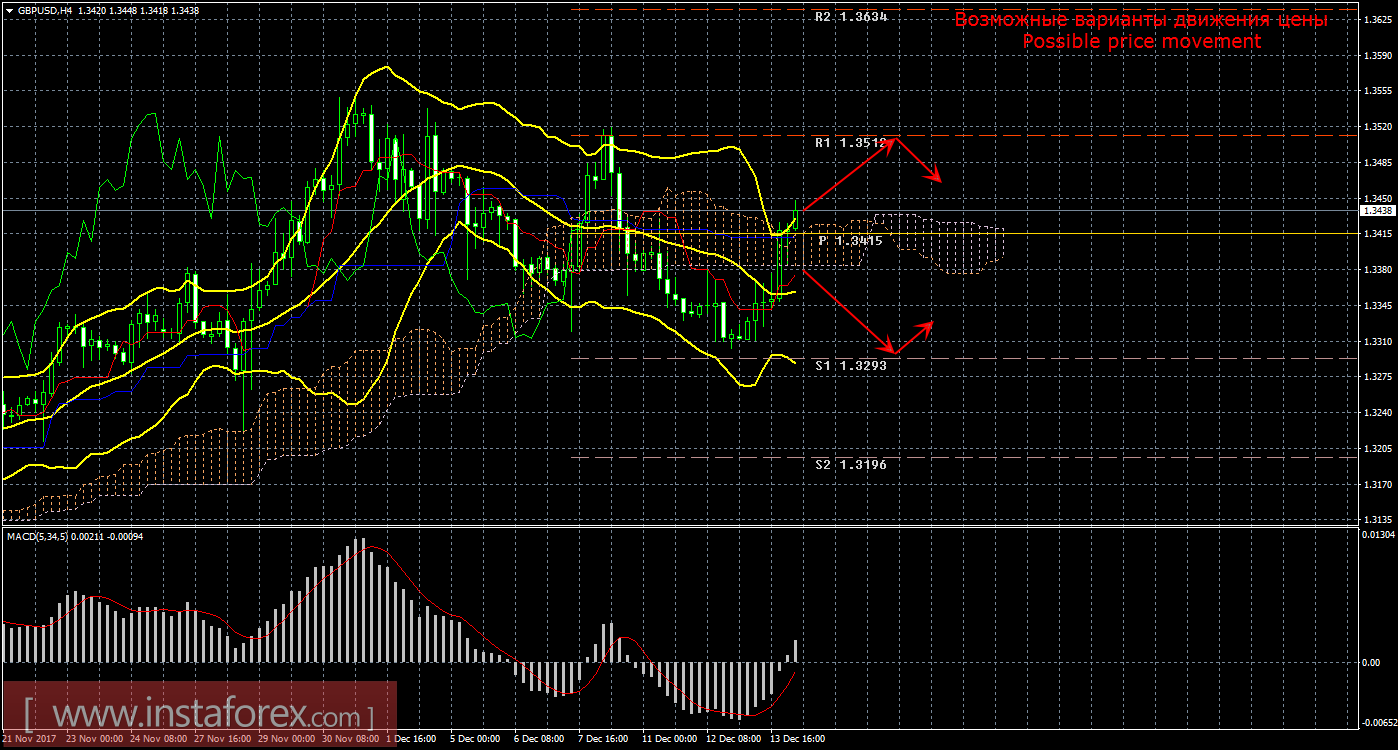This screenshot has width=1398, height=750.
Task: Click the triangle arrow beside GBPUSD,H4 title
Action: [8, 10]
